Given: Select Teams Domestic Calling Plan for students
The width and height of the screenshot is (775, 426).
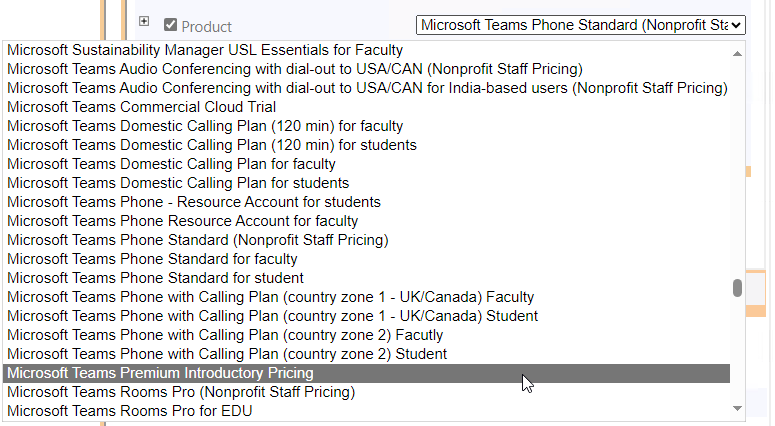Looking at the screenshot, I should coord(366,183).
